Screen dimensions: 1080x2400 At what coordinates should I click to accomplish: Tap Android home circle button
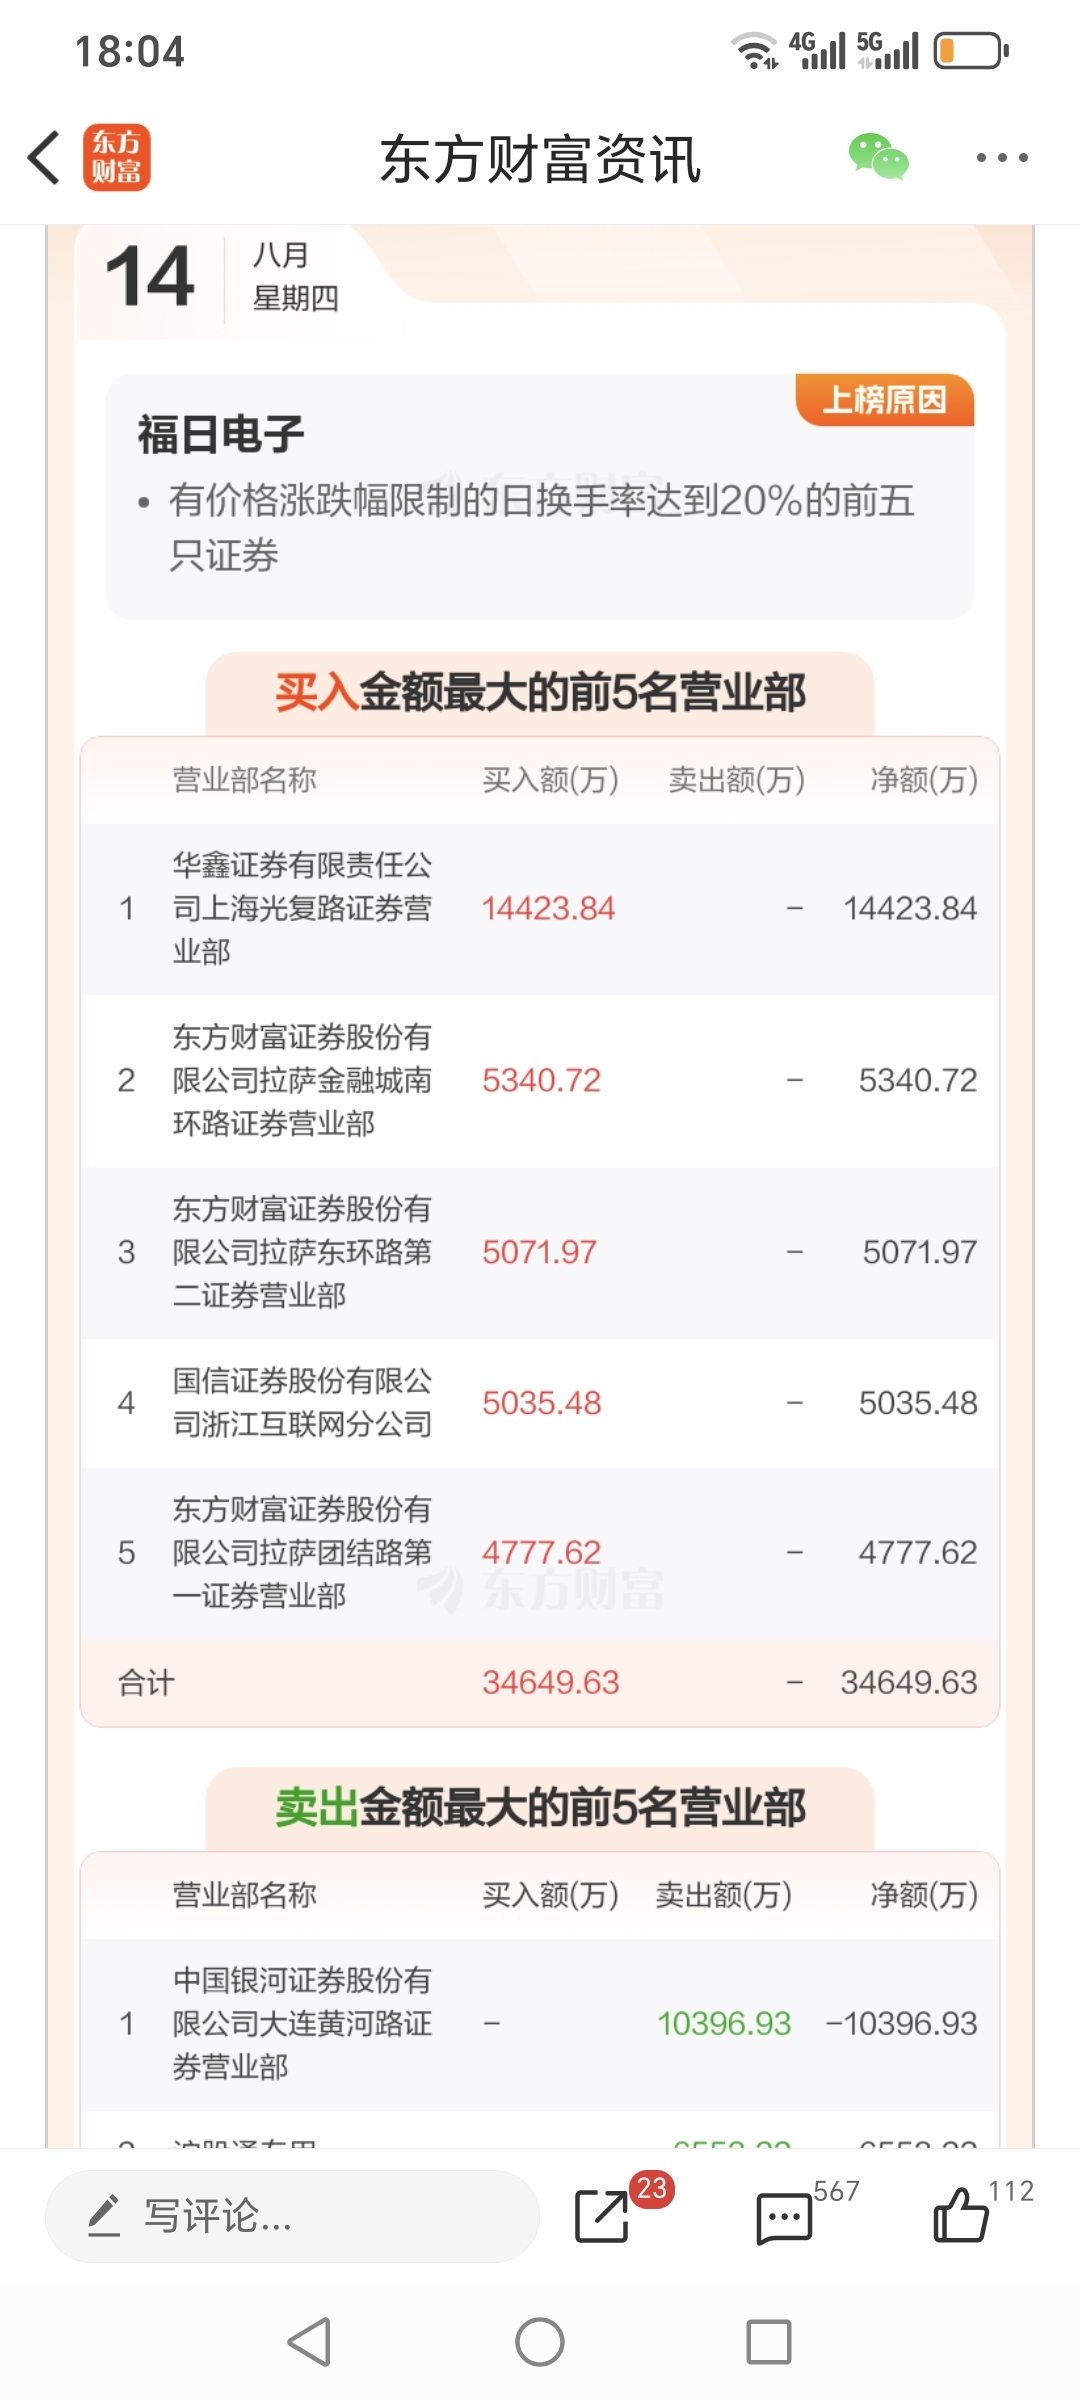(x=540, y=2342)
